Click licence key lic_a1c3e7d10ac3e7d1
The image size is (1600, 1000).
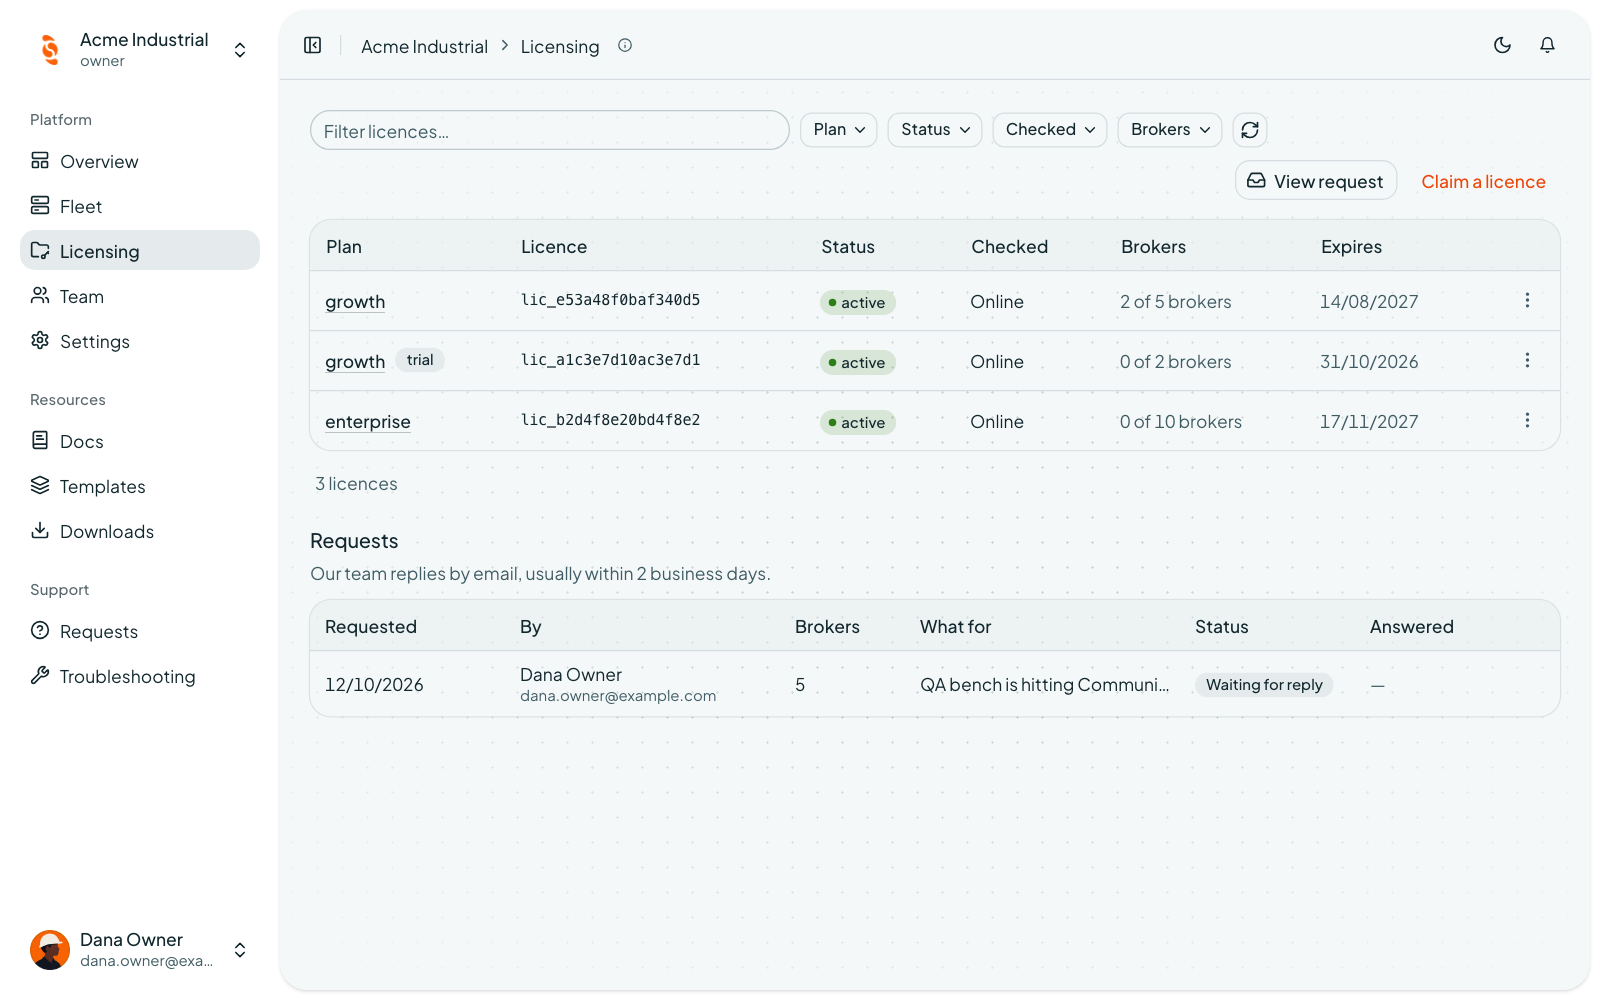(610, 360)
